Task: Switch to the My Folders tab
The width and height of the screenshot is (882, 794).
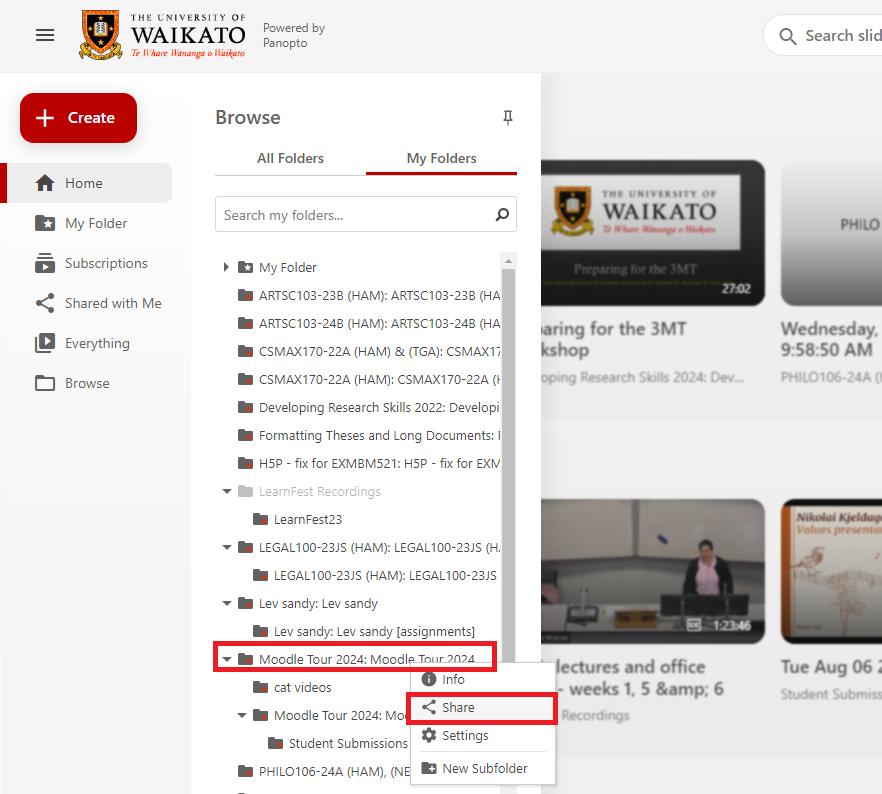Action: pyautogui.click(x=442, y=159)
